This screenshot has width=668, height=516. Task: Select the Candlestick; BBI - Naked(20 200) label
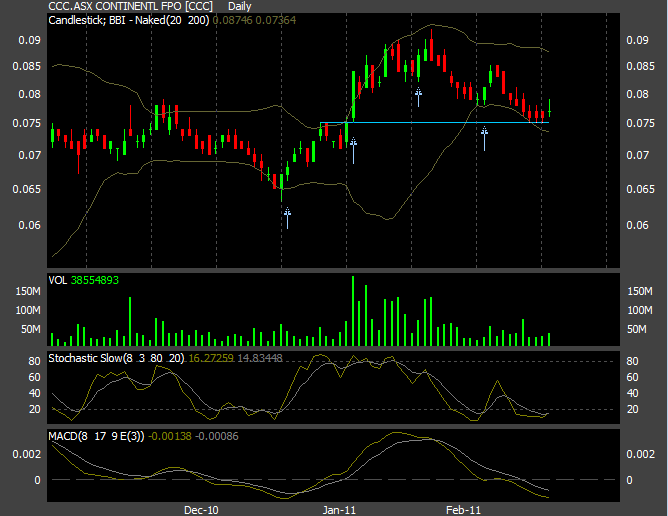point(129,20)
